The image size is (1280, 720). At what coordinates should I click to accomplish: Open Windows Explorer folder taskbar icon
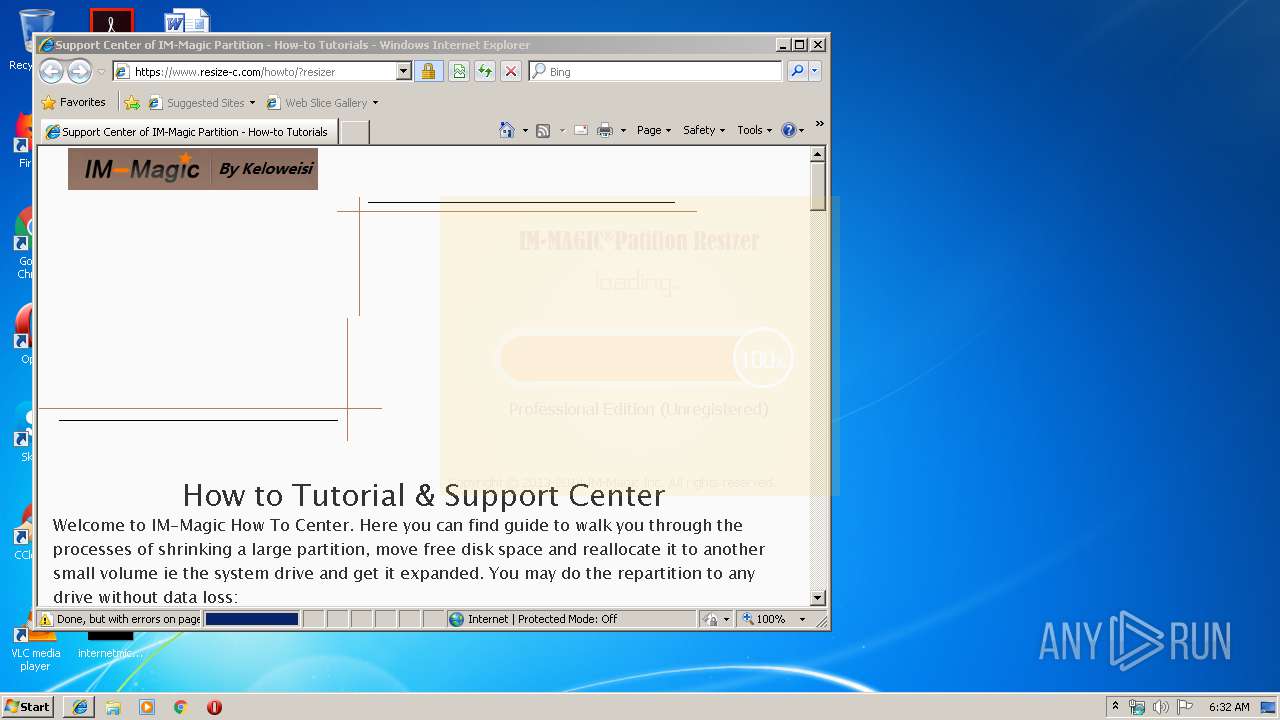[113, 707]
